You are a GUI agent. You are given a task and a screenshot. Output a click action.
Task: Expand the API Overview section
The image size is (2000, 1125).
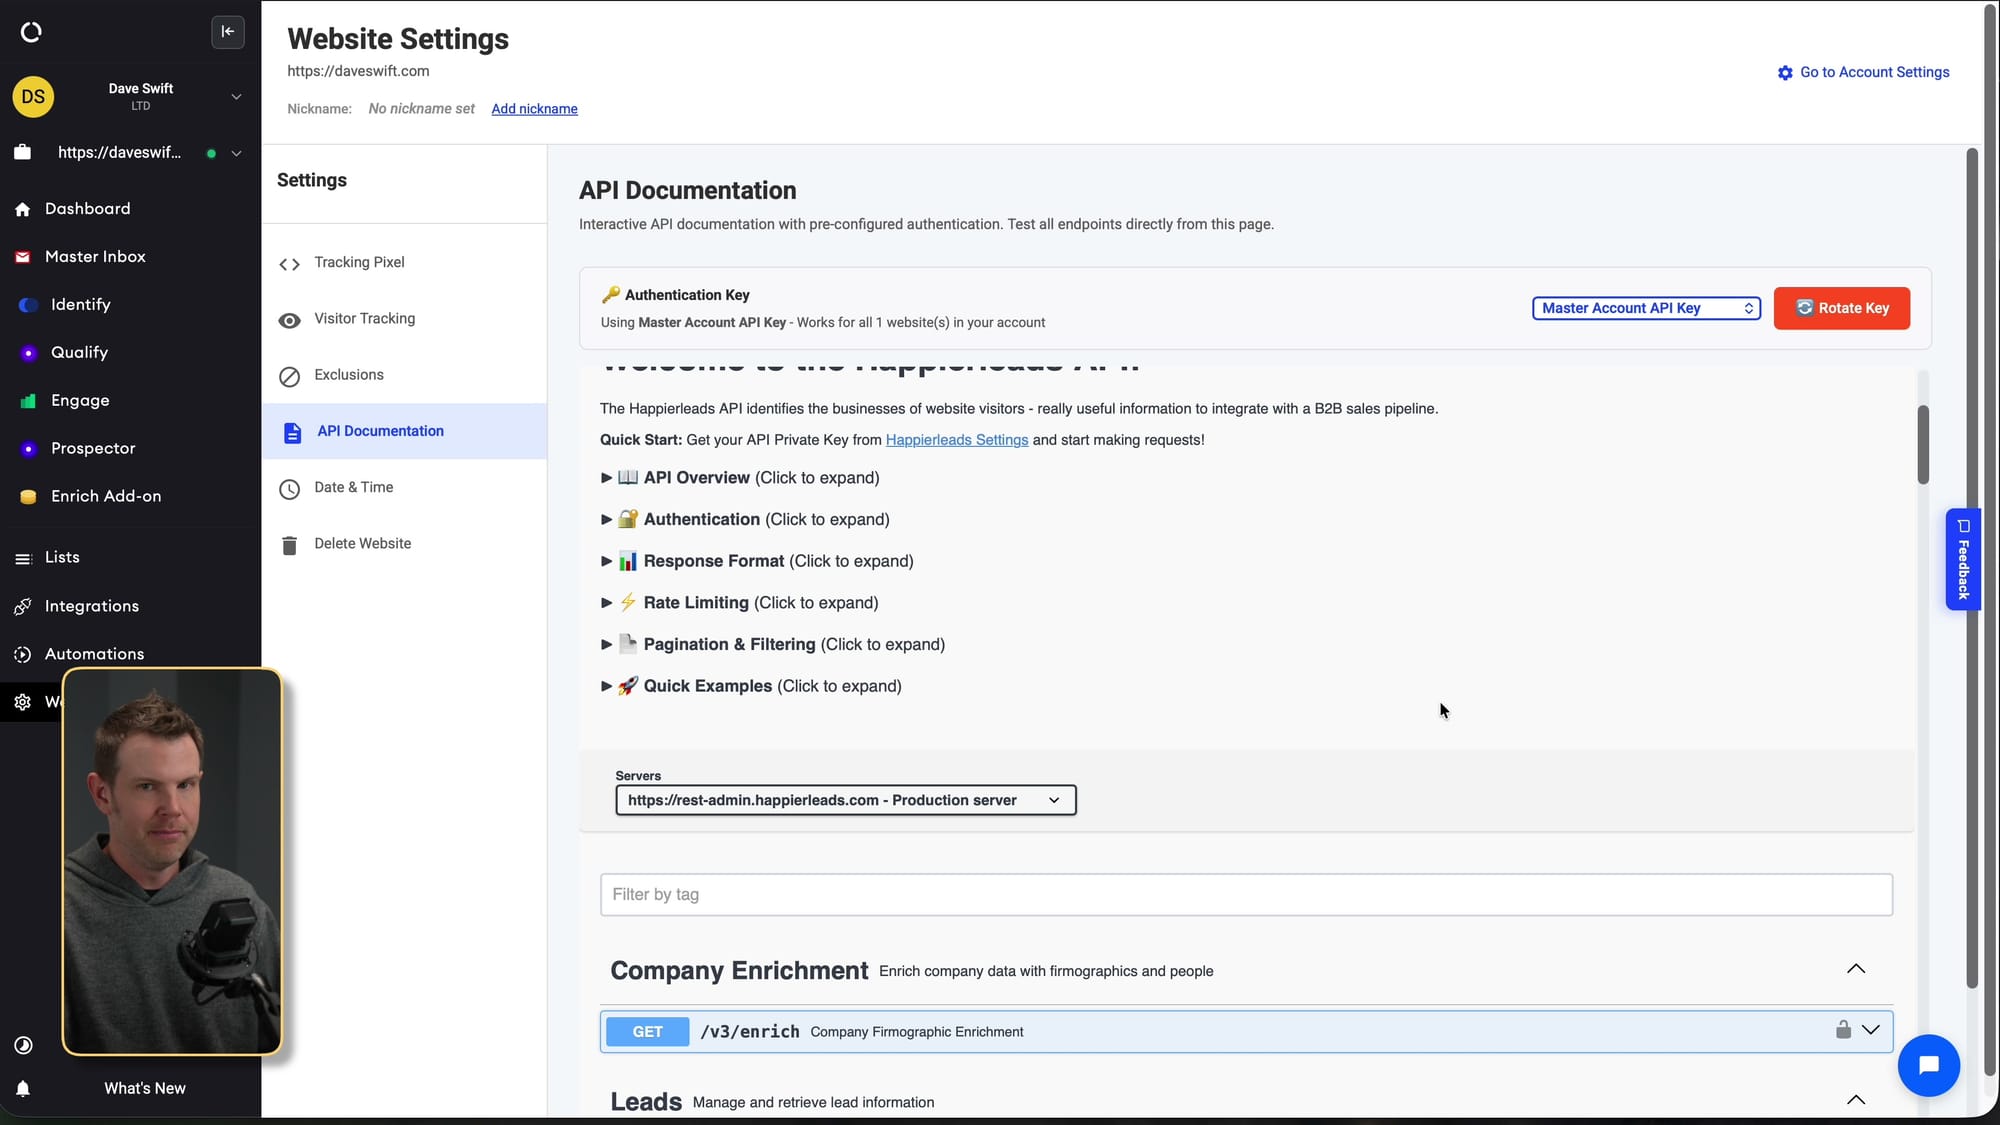[740, 478]
